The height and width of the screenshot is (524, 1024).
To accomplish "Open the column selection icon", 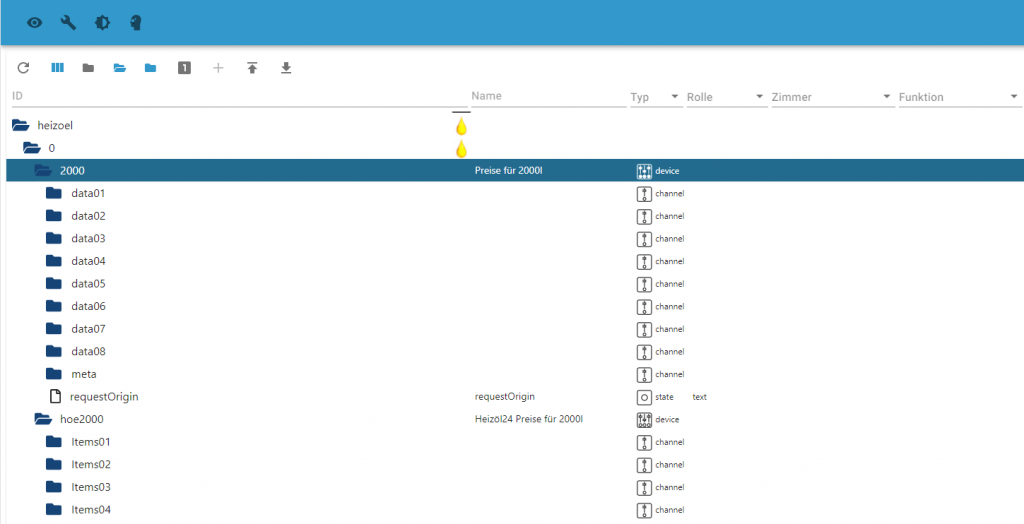I will click(57, 68).
